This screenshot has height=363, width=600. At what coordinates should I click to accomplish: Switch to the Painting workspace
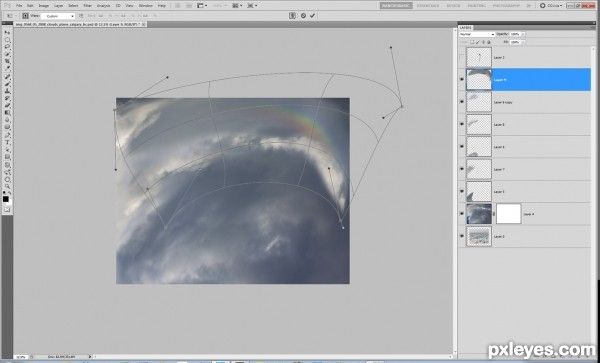tap(477, 6)
